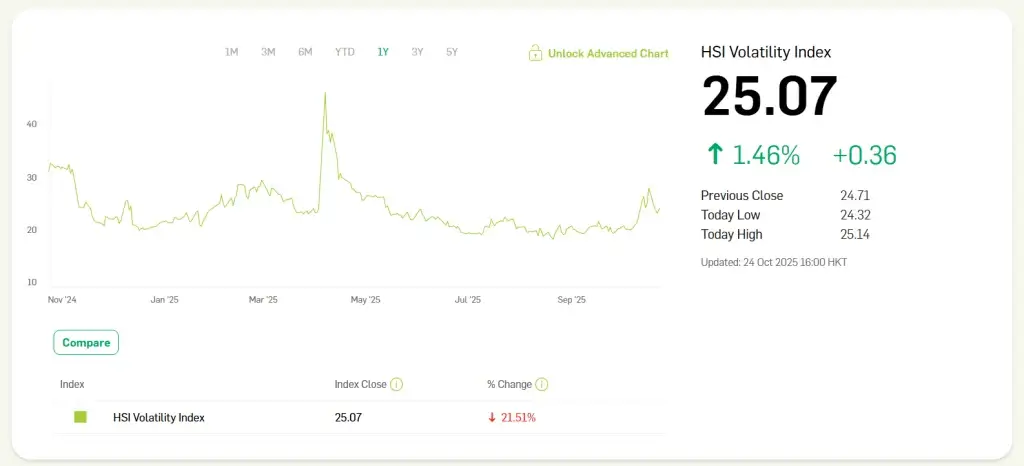Click the padlock icon beside Unlock Advanced Chart
Screen dimensions: 1024x466
pyautogui.click(x=535, y=53)
